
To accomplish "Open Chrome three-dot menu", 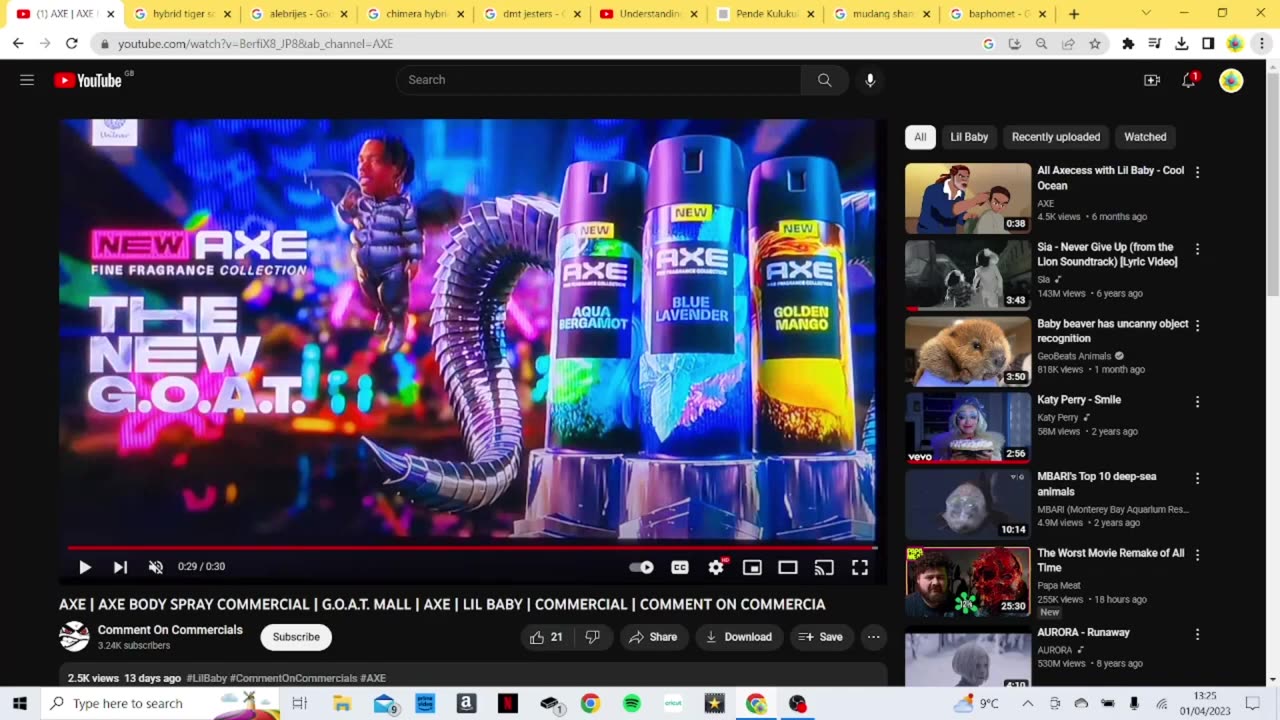I will (x=1262, y=44).
